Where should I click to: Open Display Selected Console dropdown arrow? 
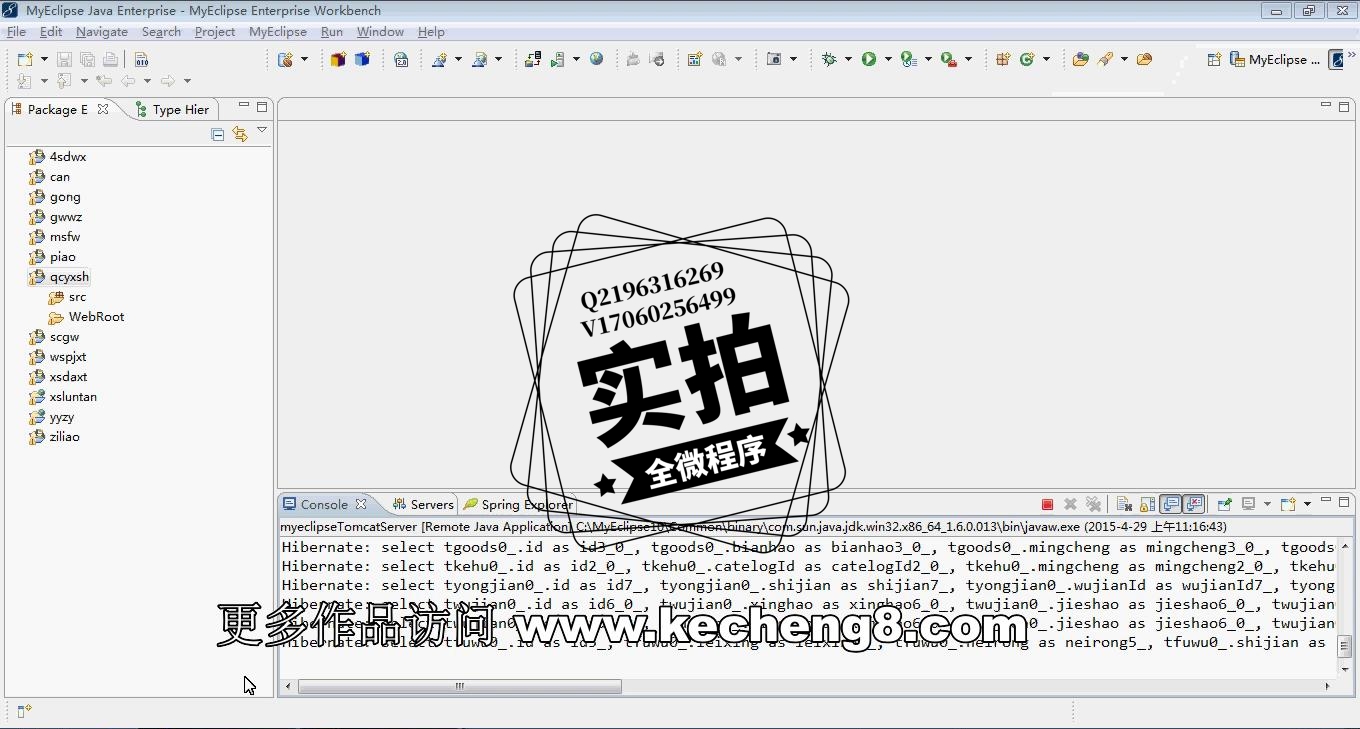(x=1267, y=504)
